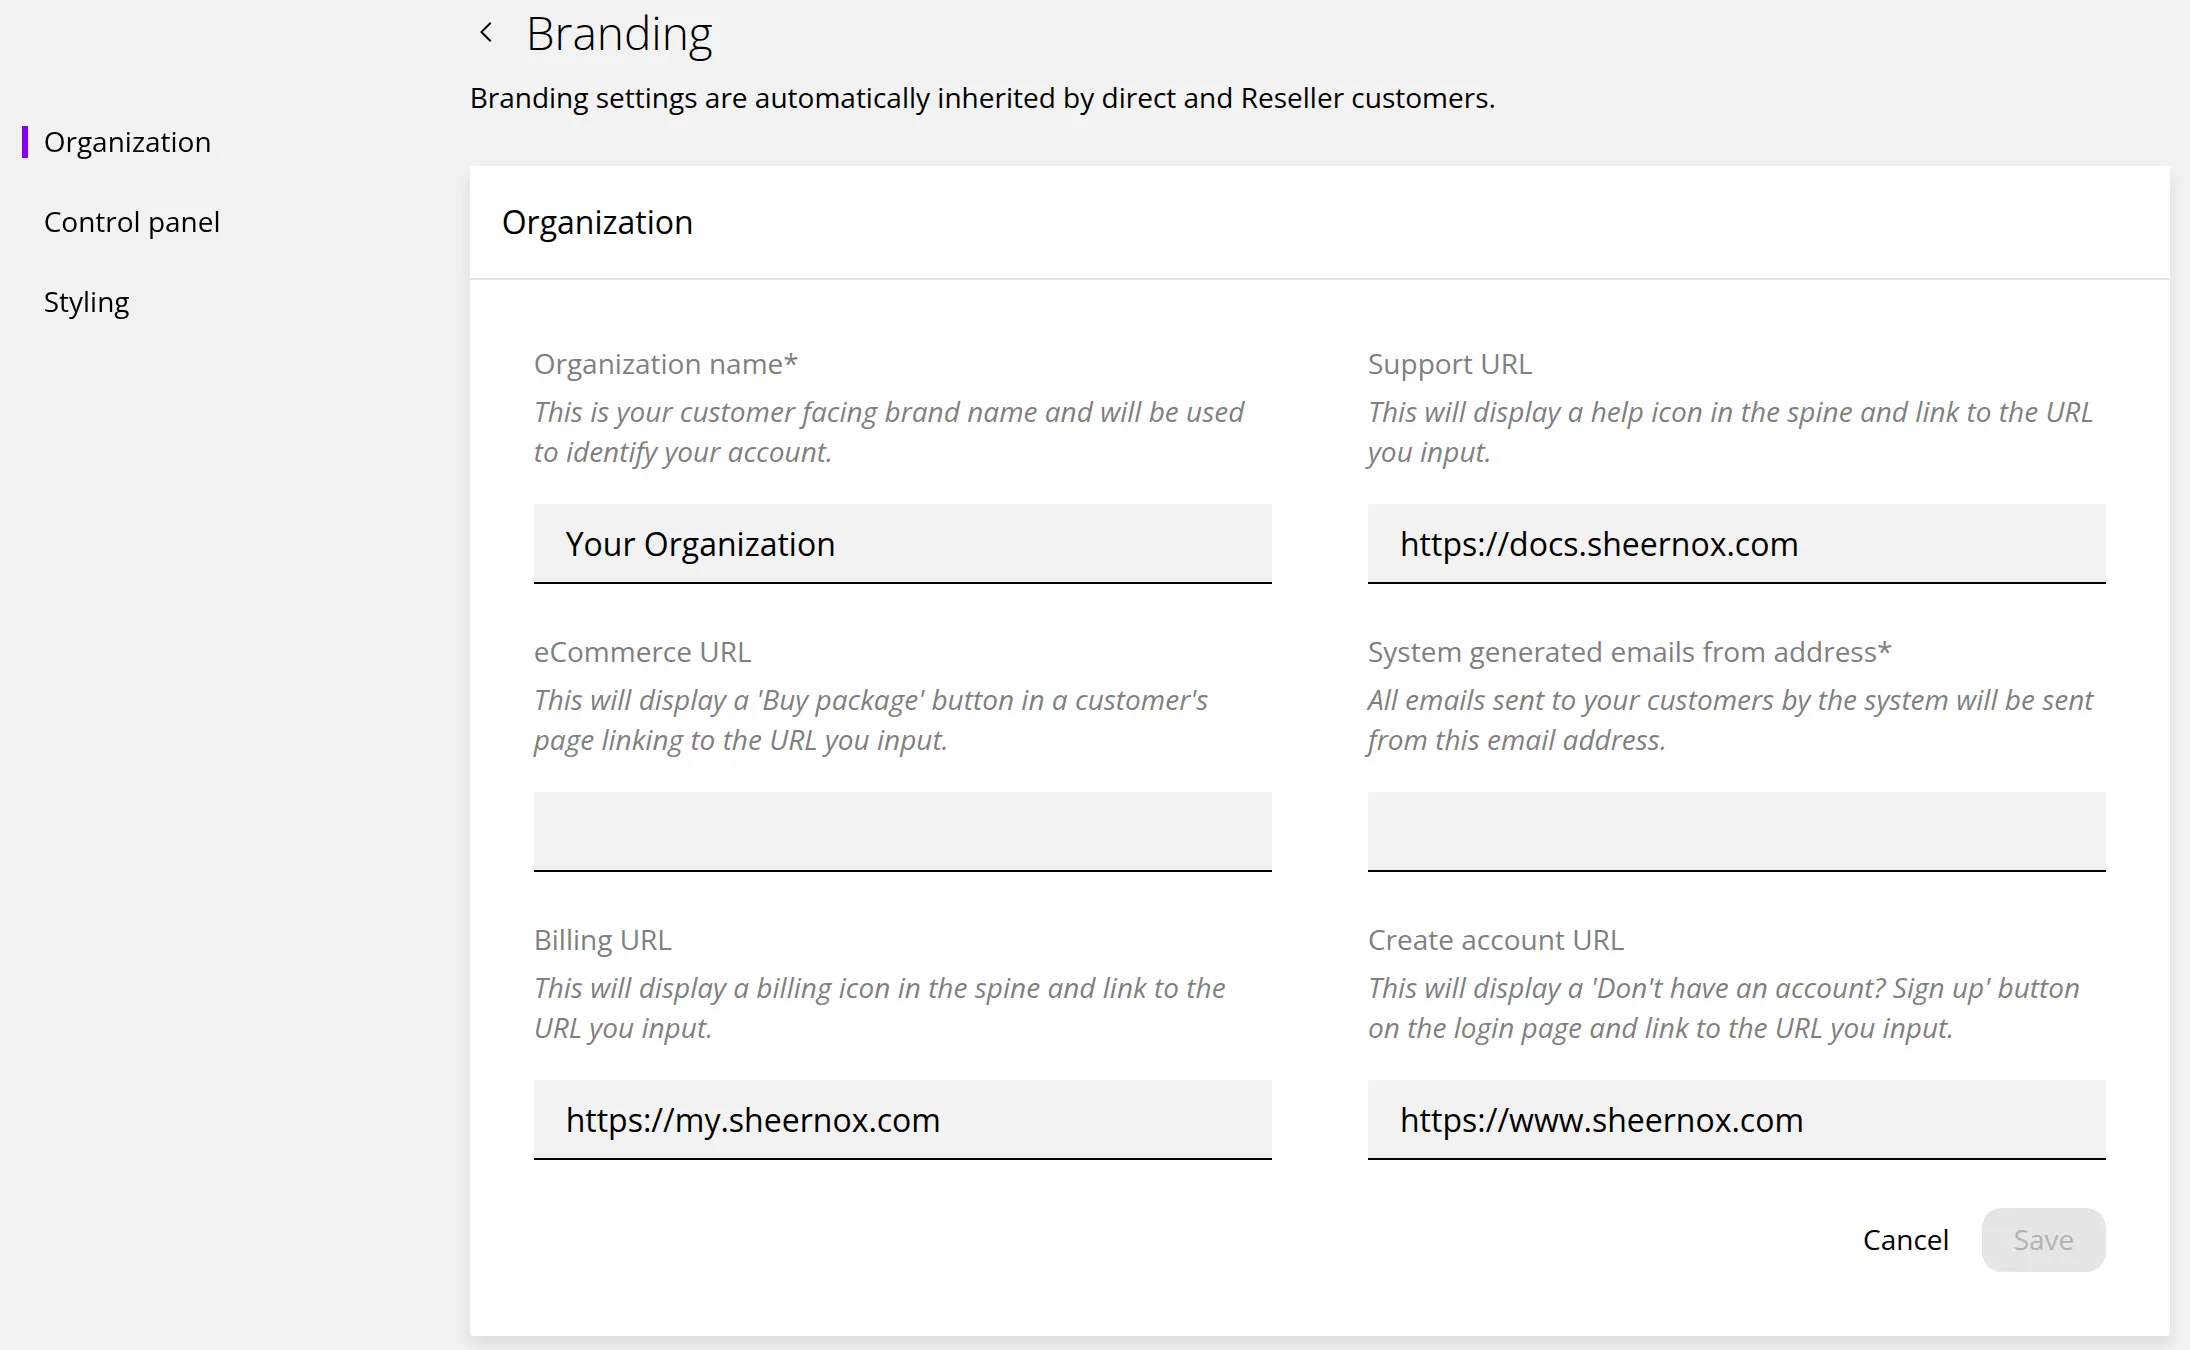
Task: Click the 'All emails sent to your customers' text
Action: tap(1730, 720)
